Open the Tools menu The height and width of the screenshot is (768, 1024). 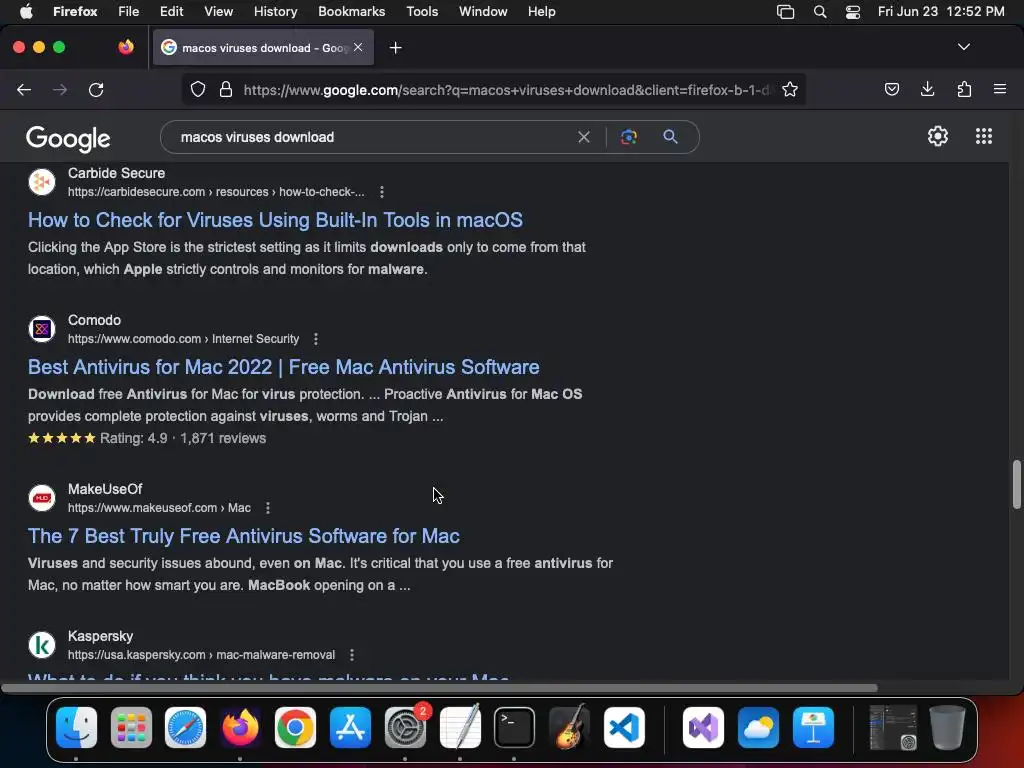422,12
